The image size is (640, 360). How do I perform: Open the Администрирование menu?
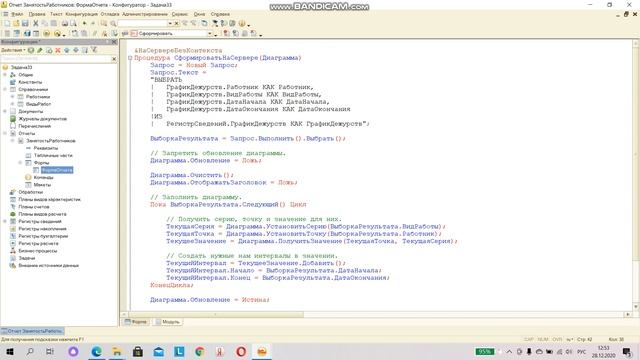coord(145,14)
